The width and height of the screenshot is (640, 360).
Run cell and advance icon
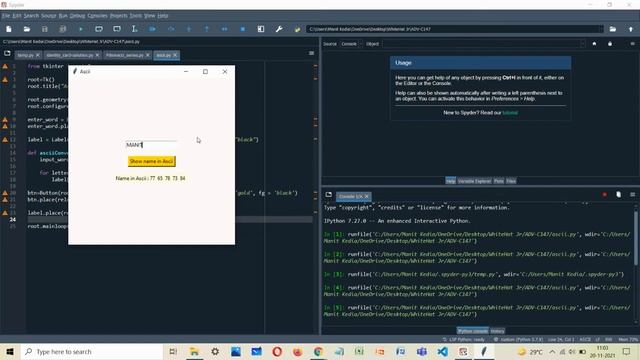117,29
